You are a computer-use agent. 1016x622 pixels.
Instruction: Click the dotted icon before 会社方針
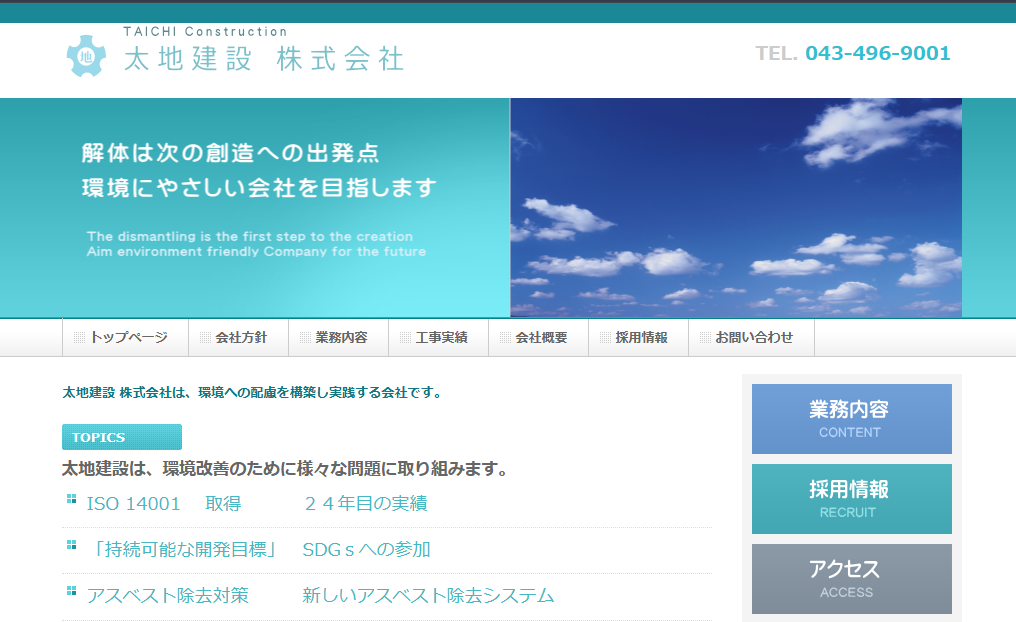(205, 338)
